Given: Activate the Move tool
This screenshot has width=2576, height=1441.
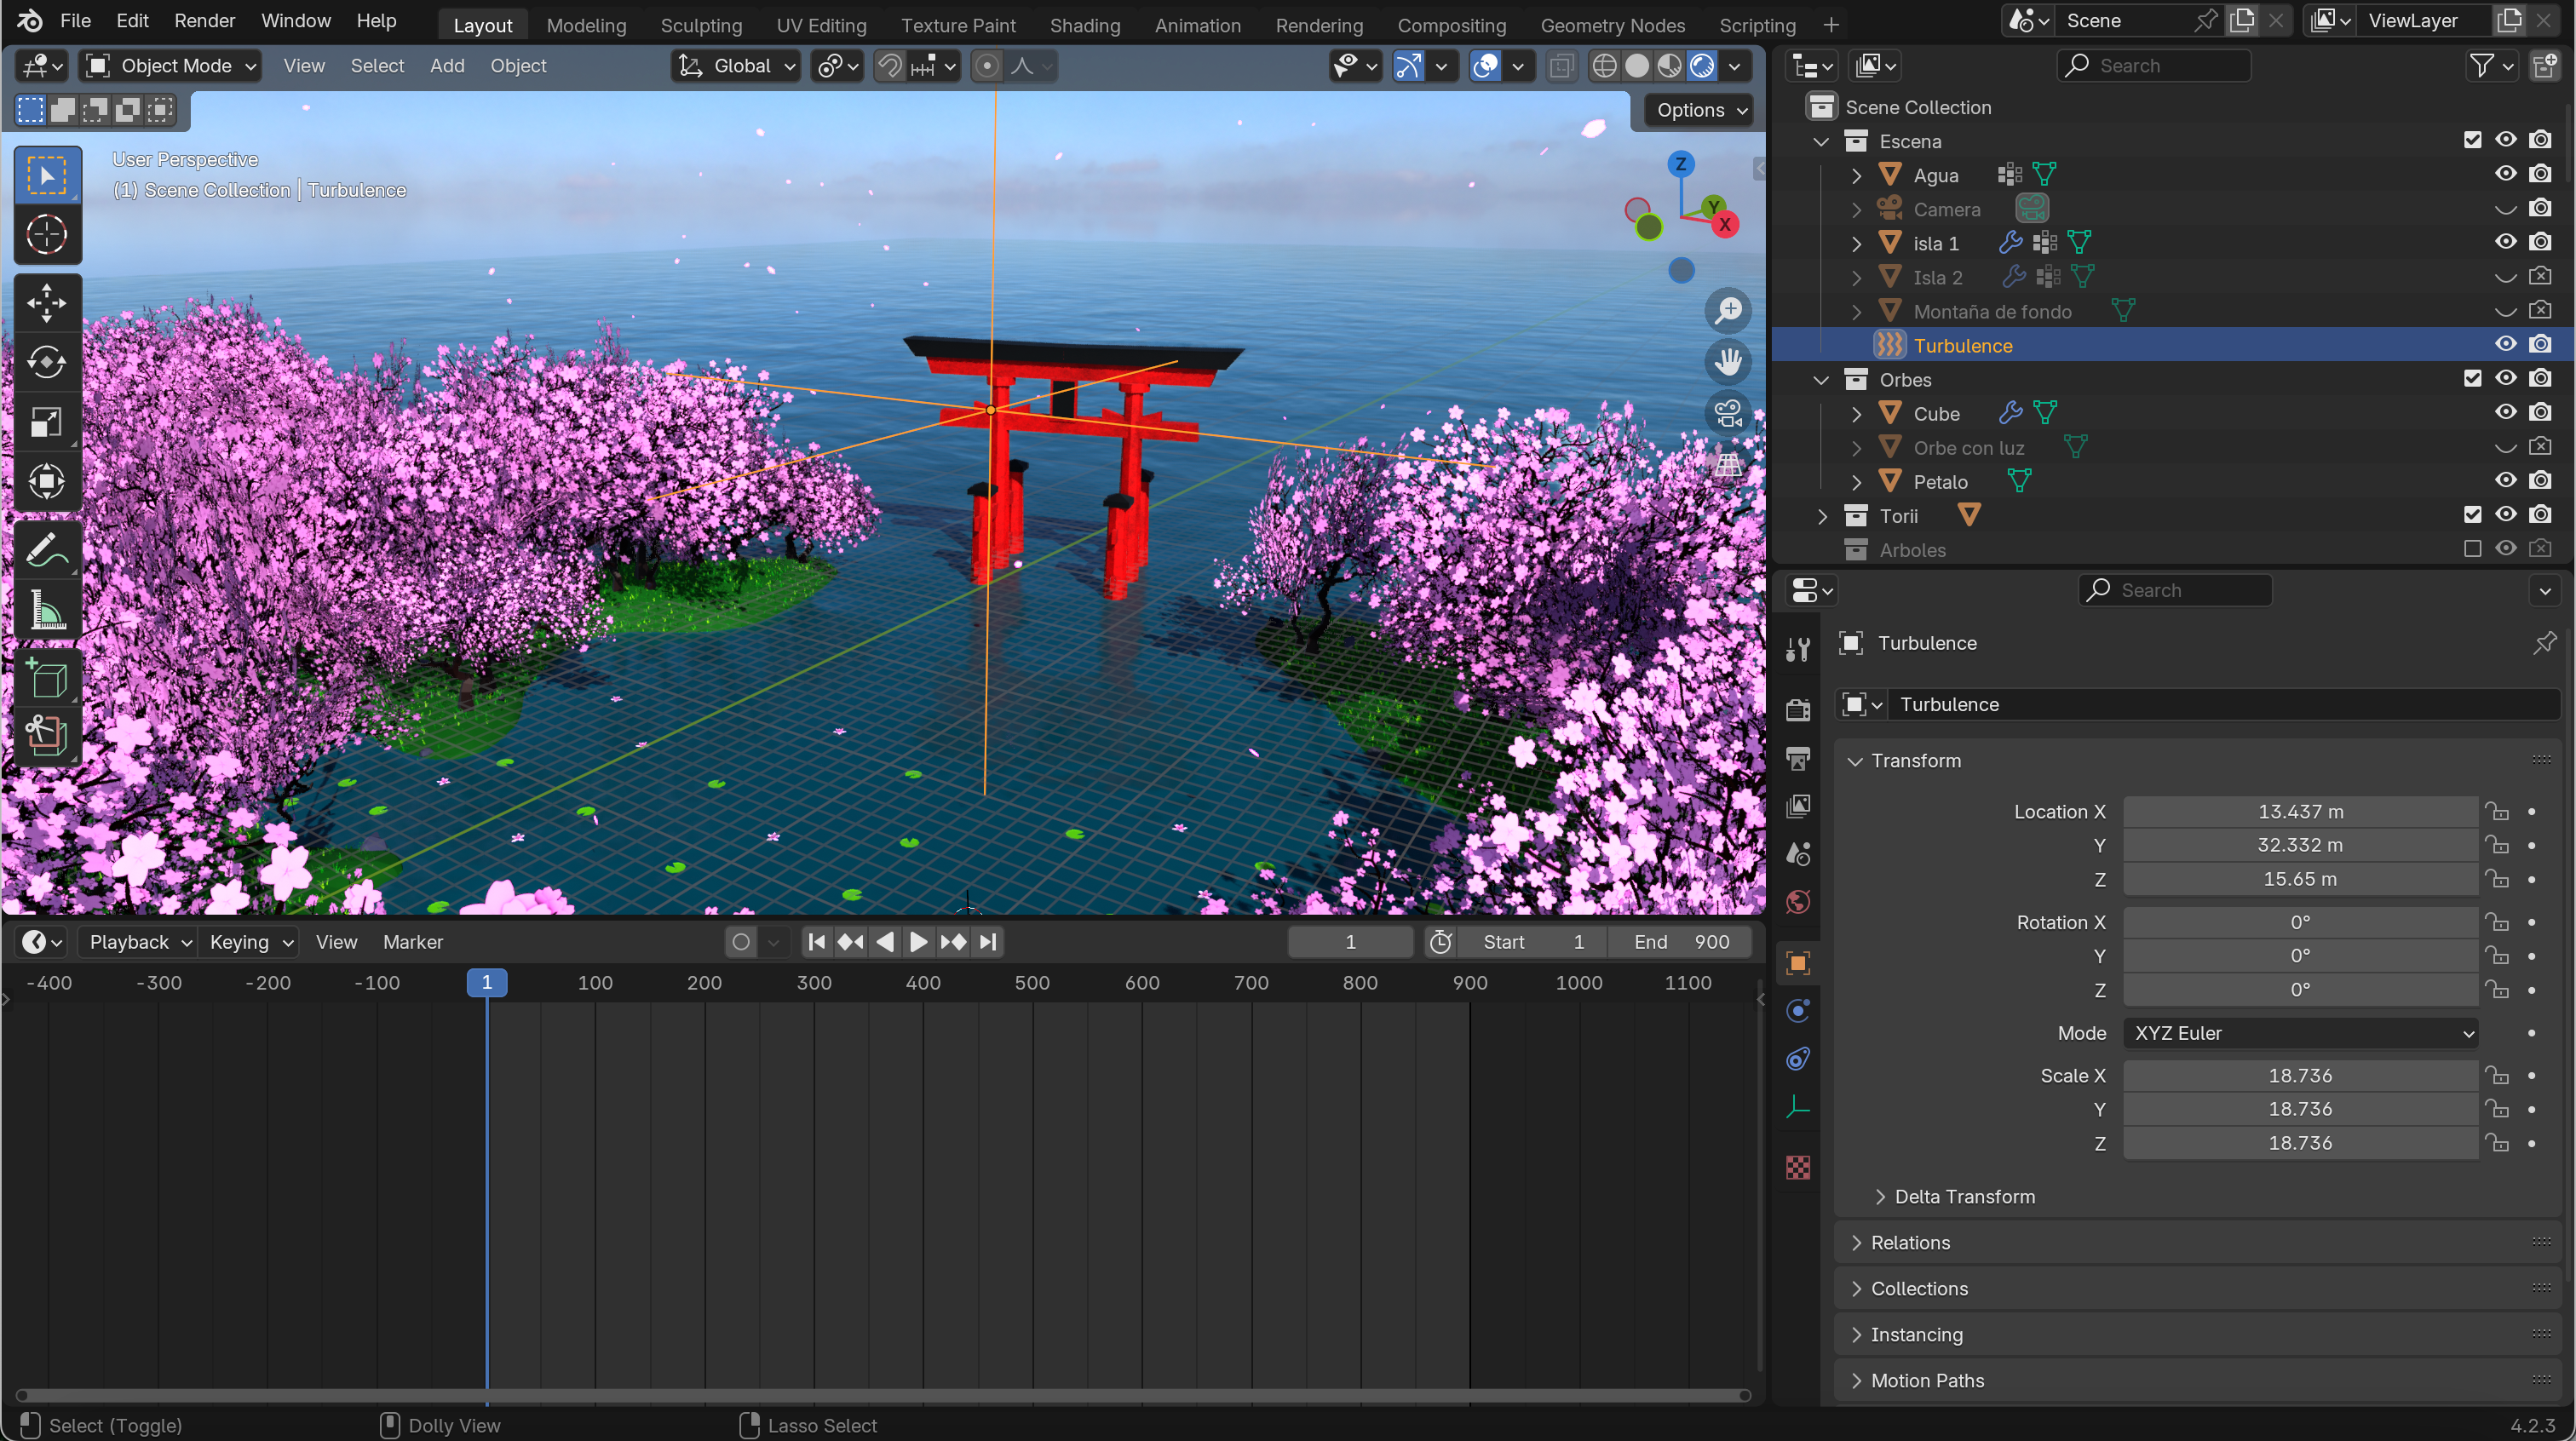Looking at the screenshot, I should tap(46, 302).
